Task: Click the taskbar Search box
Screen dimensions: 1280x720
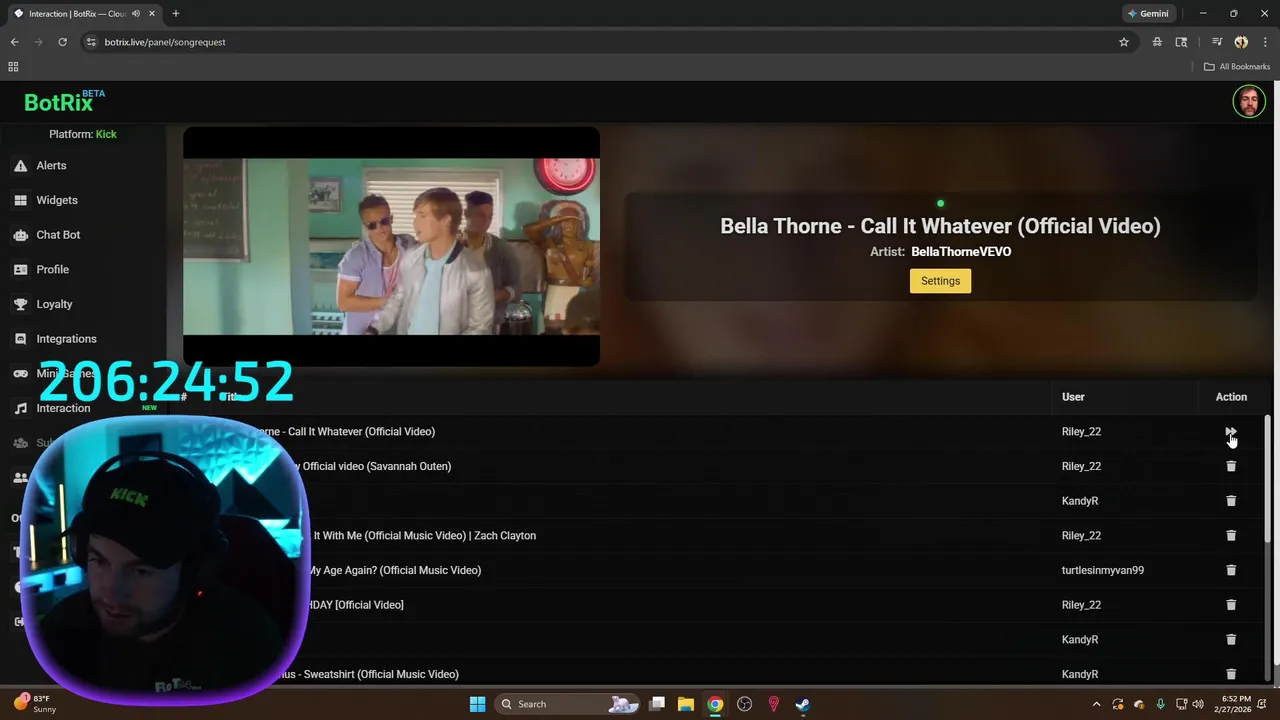Action: coord(568,704)
